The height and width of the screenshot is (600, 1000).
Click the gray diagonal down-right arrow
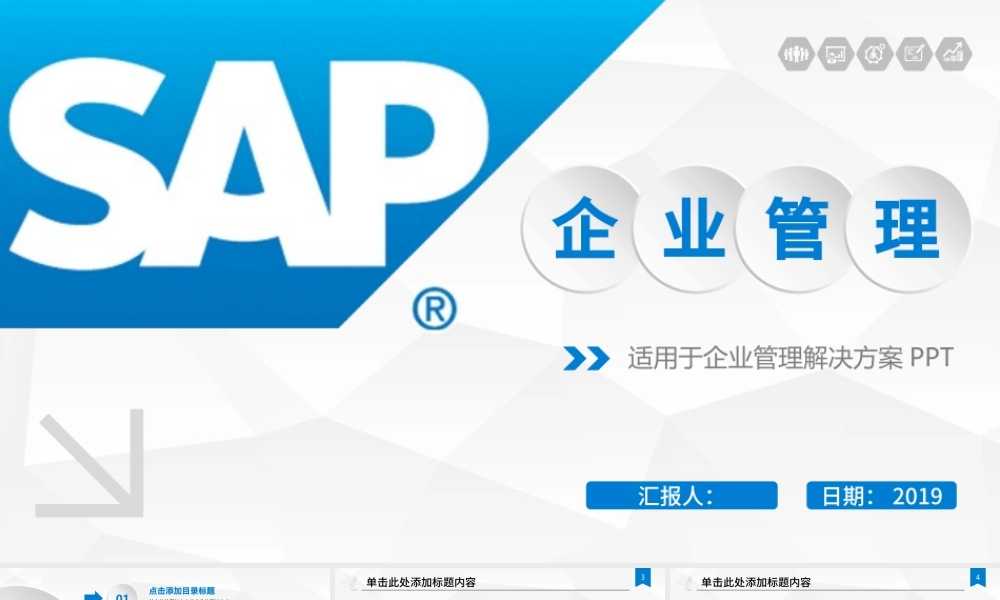coord(90,464)
